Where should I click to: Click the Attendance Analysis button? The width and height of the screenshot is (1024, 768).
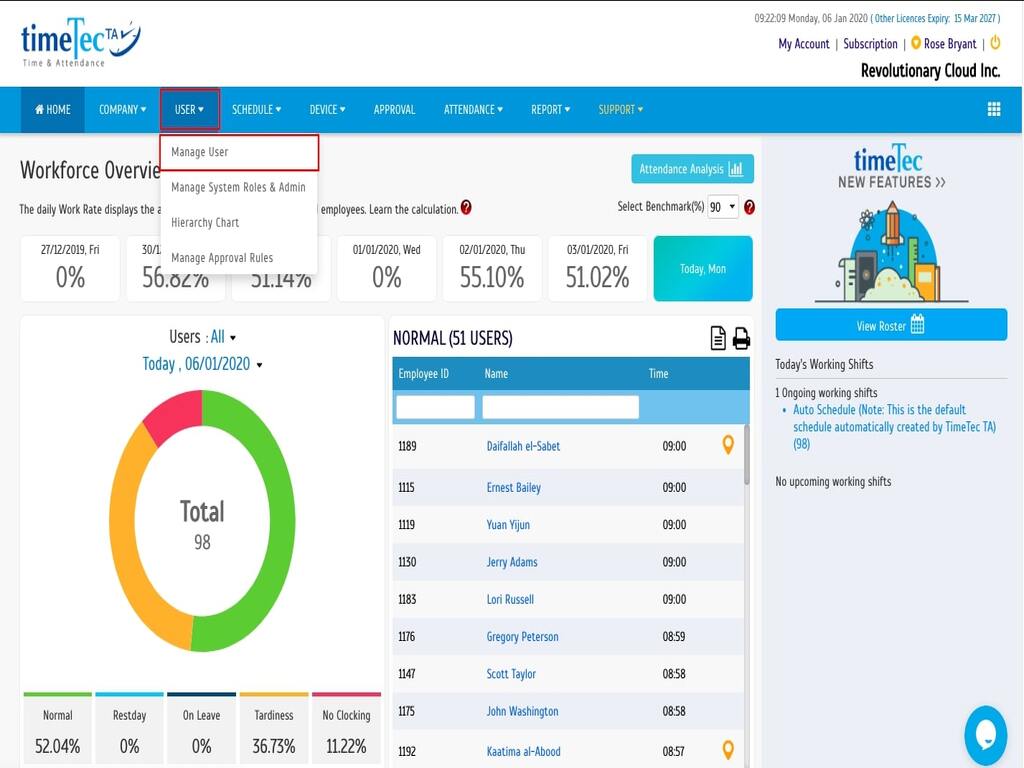click(692, 169)
